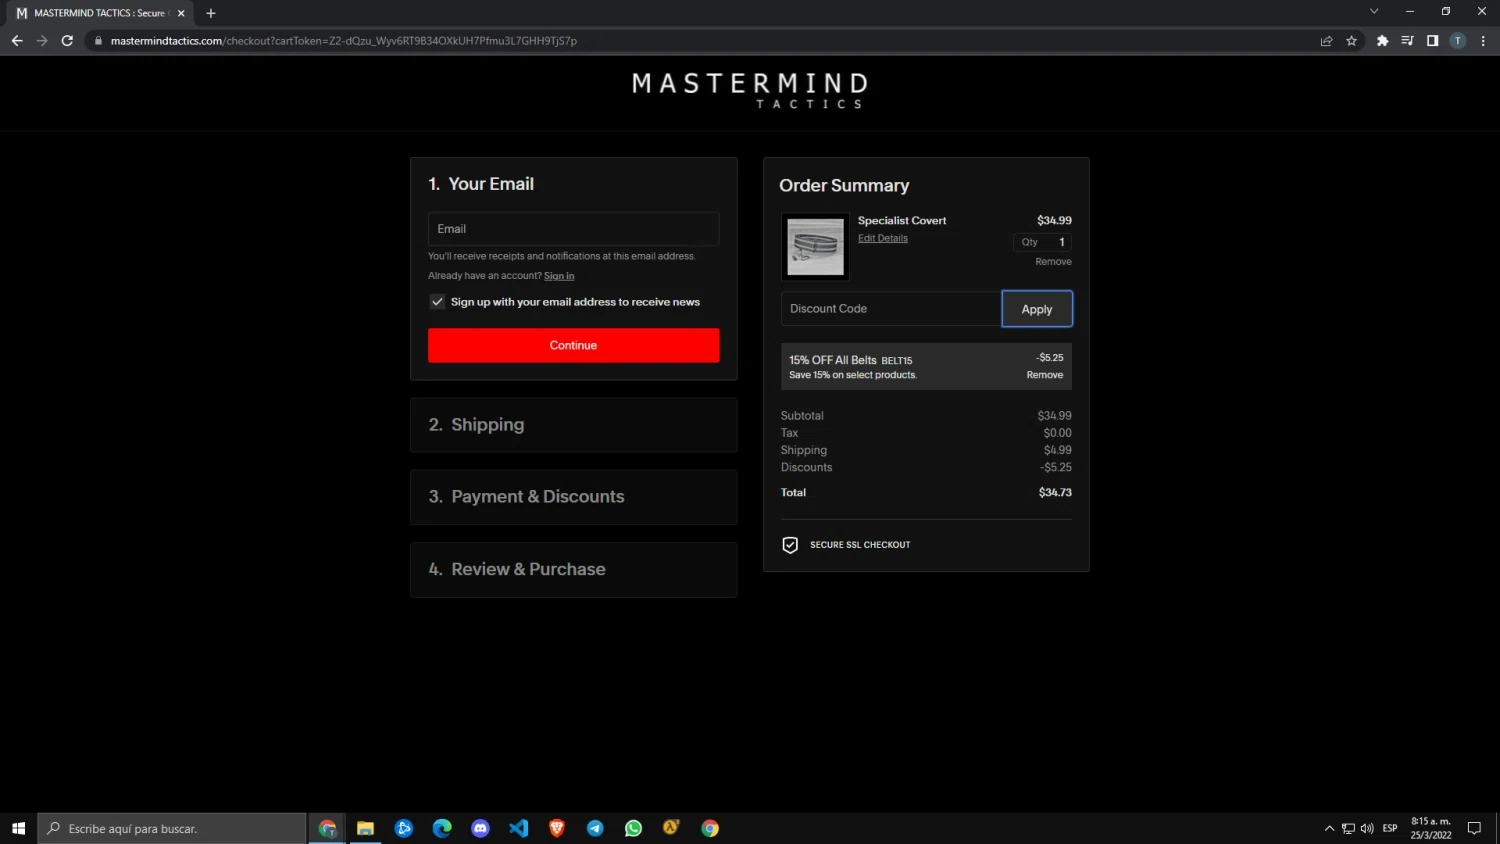Click the Order Summary heading
The image size is (1500, 844).
point(844,186)
